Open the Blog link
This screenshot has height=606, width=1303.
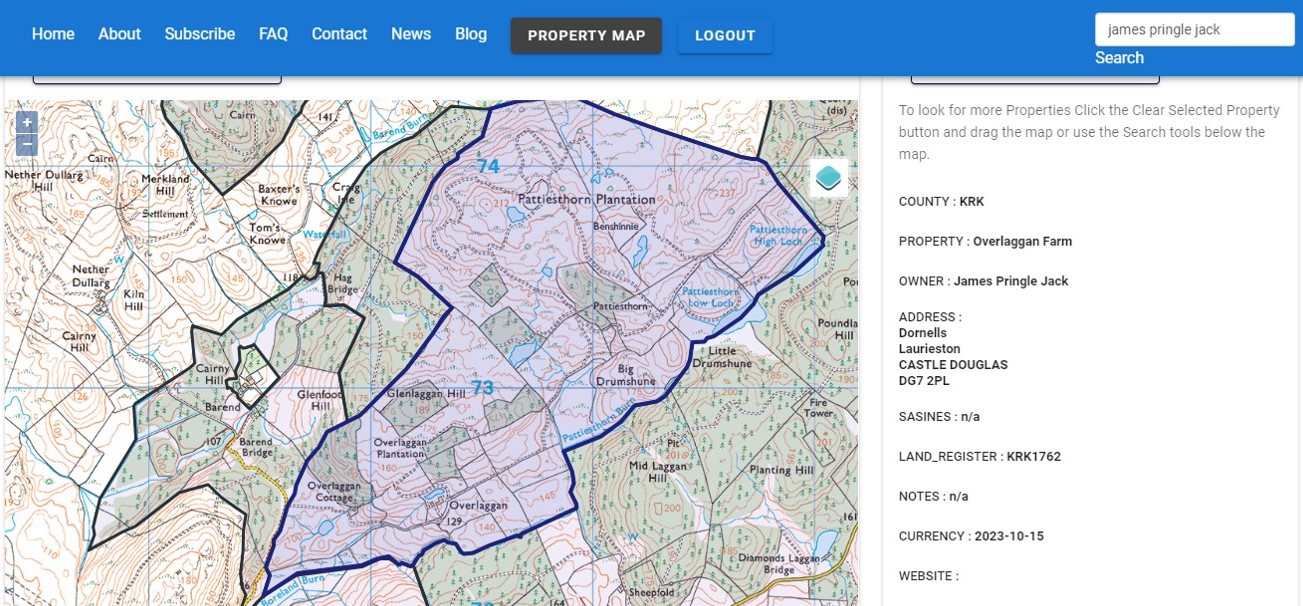(471, 34)
